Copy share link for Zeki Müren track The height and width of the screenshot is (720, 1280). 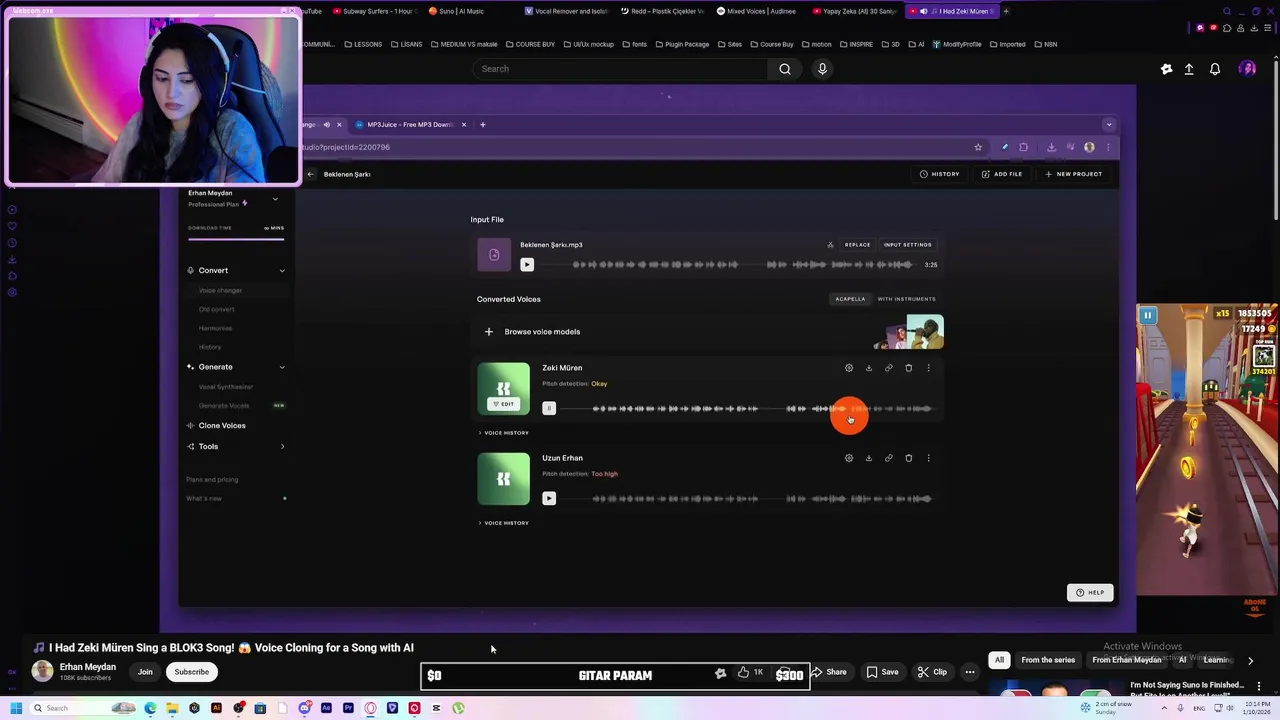click(889, 368)
